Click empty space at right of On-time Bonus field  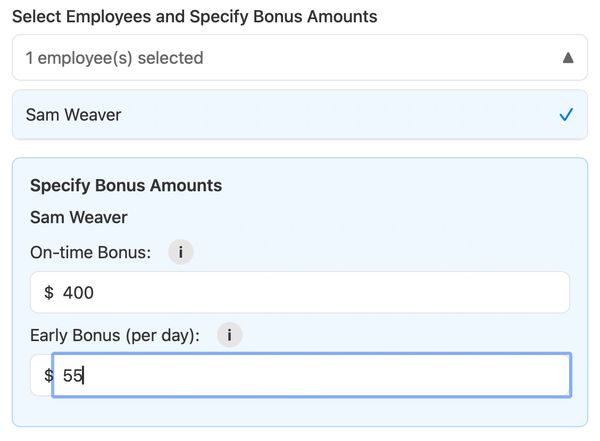click(x=480, y=292)
